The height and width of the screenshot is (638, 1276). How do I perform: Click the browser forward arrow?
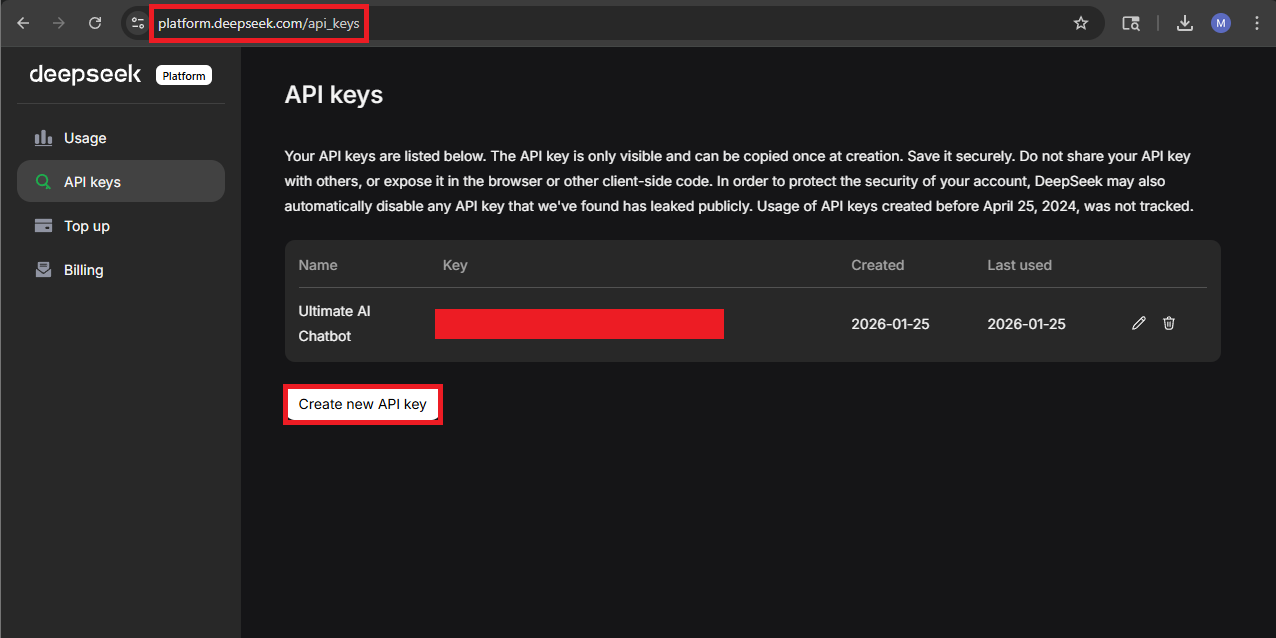point(59,23)
